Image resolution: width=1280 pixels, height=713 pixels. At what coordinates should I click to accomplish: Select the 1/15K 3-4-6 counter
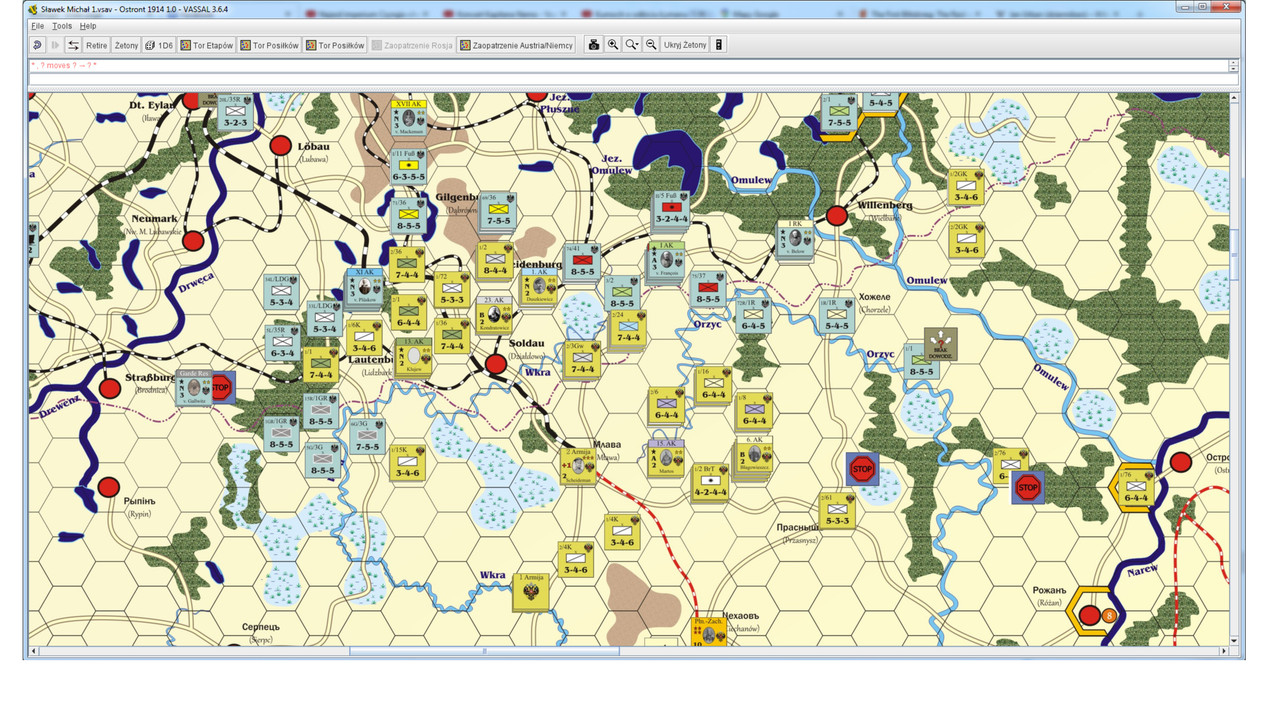tap(407, 463)
